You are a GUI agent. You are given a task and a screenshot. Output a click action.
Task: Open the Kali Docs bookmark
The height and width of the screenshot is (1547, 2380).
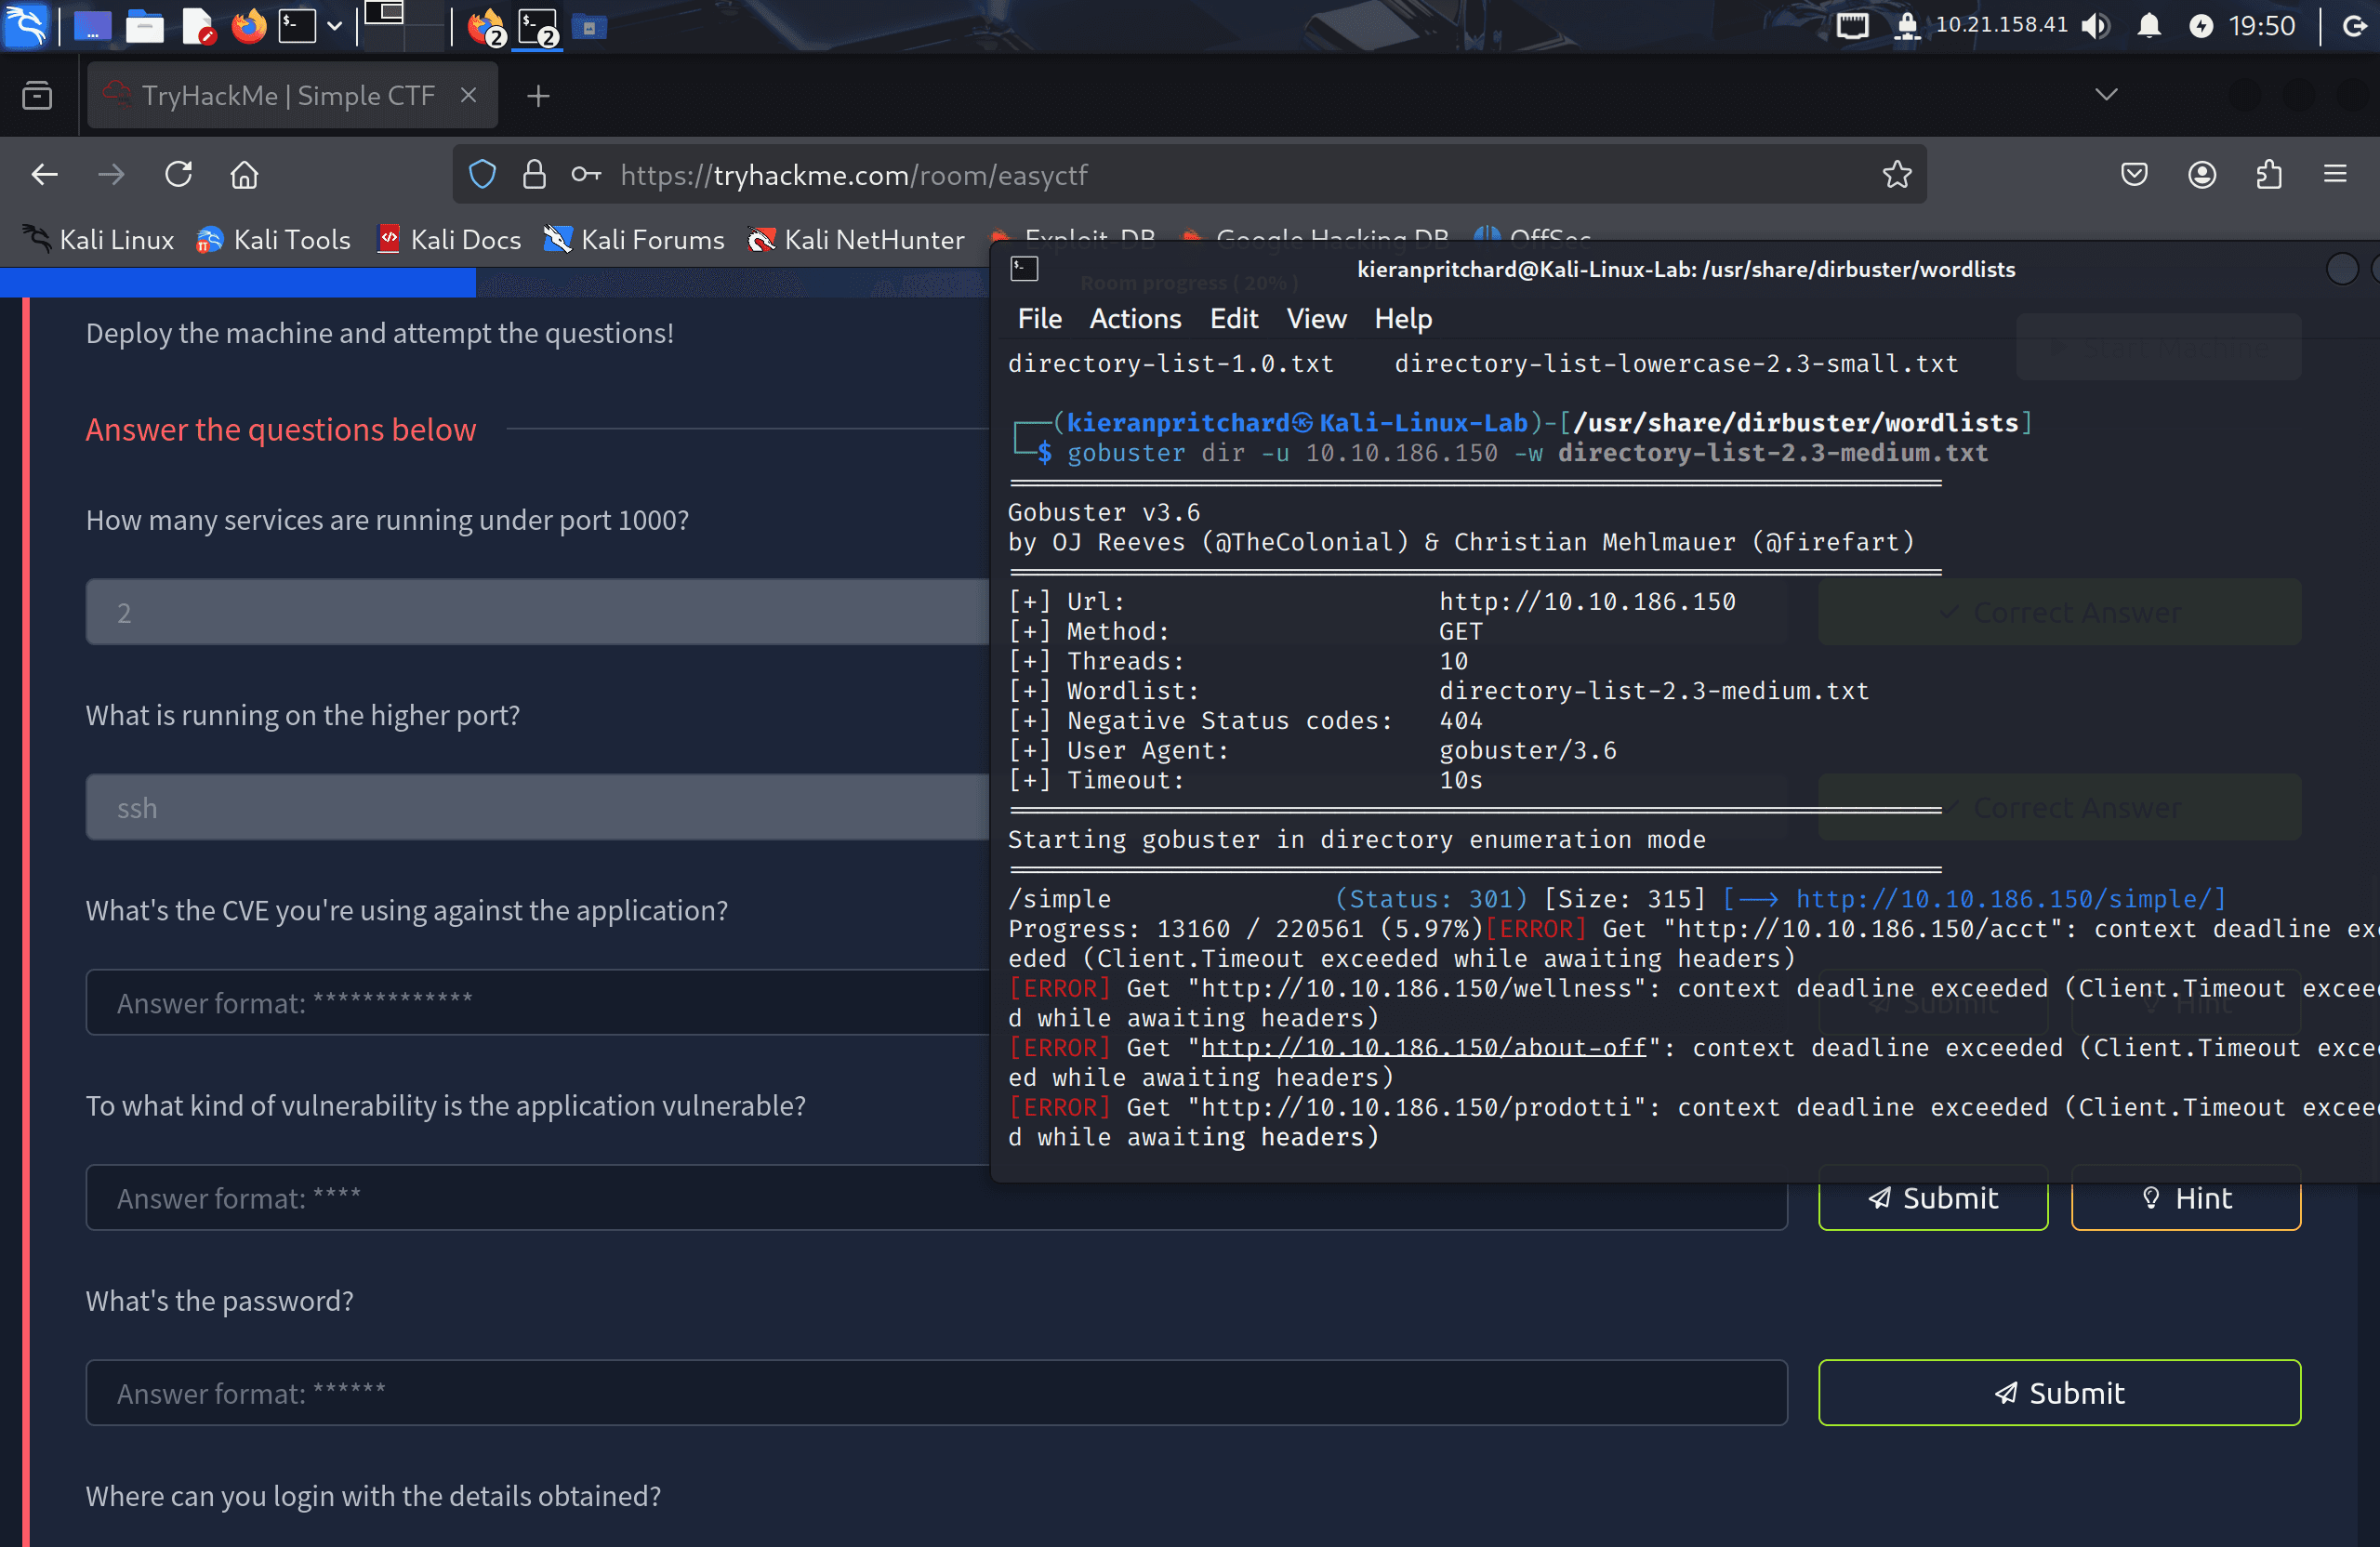click(449, 240)
